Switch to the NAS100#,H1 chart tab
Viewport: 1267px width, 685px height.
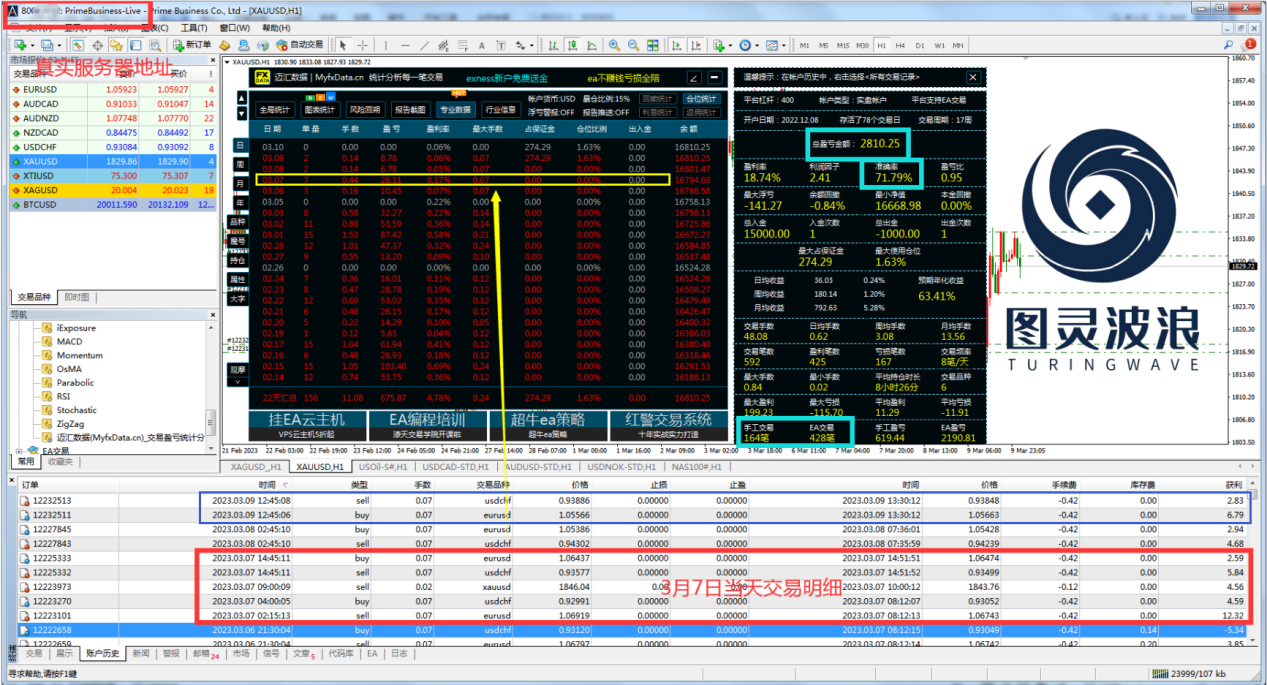click(x=696, y=467)
